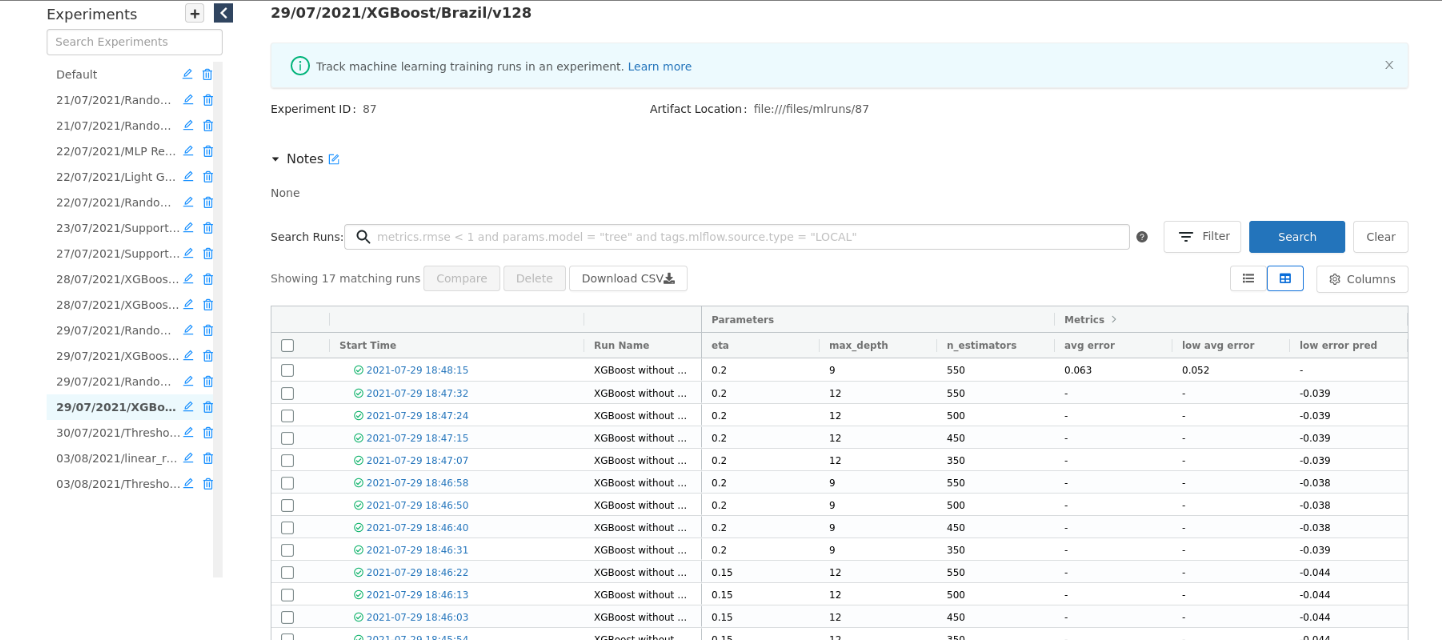
Task: Select the 30/07/2021/Thresho... experiment
Action: [x=118, y=433]
